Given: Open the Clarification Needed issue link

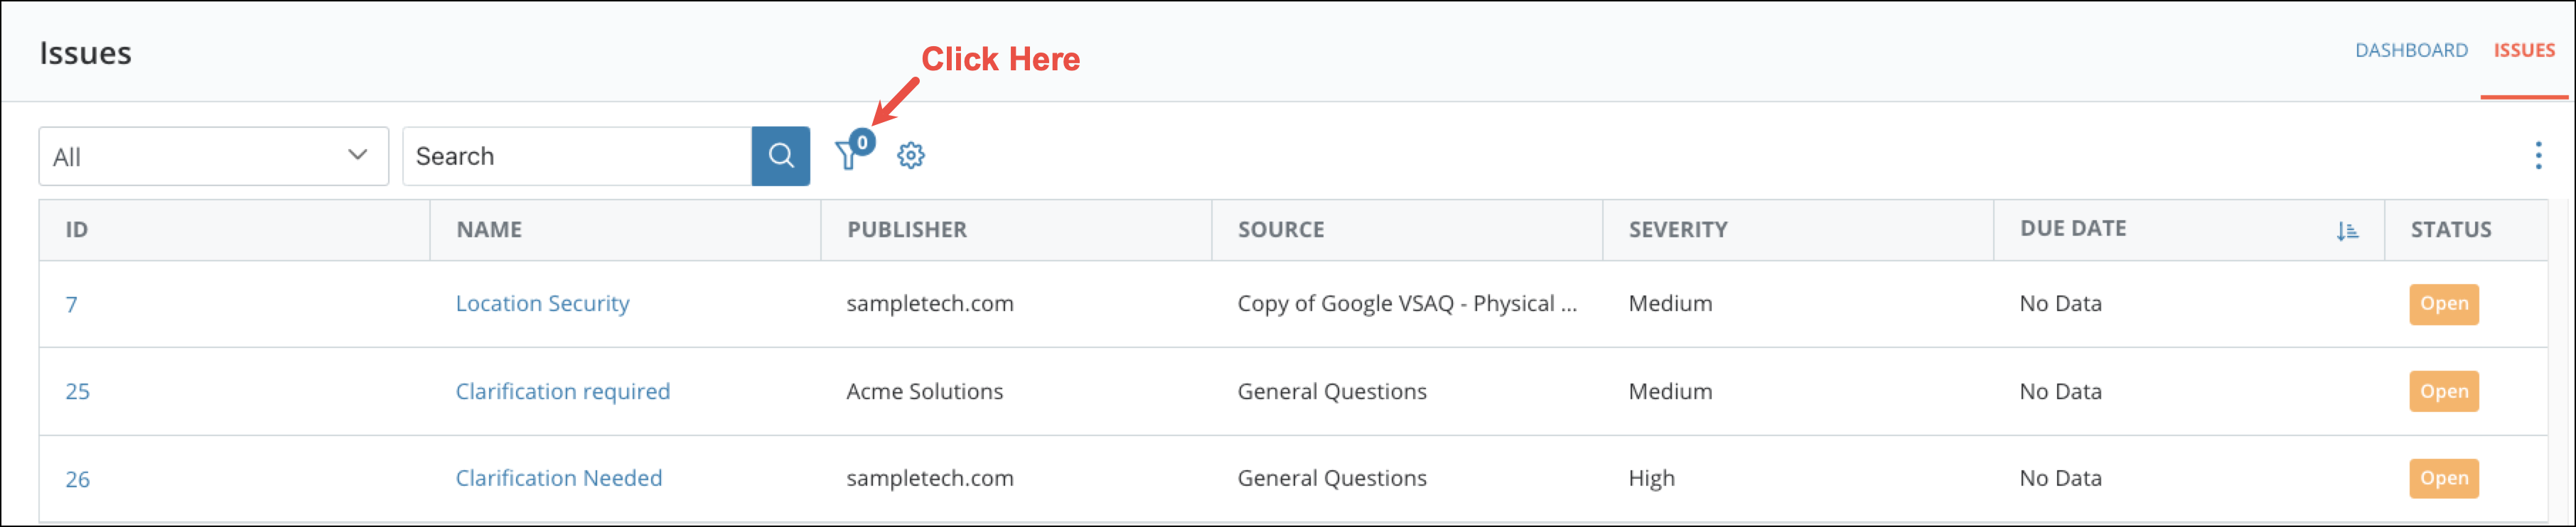Looking at the screenshot, I should (x=558, y=478).
